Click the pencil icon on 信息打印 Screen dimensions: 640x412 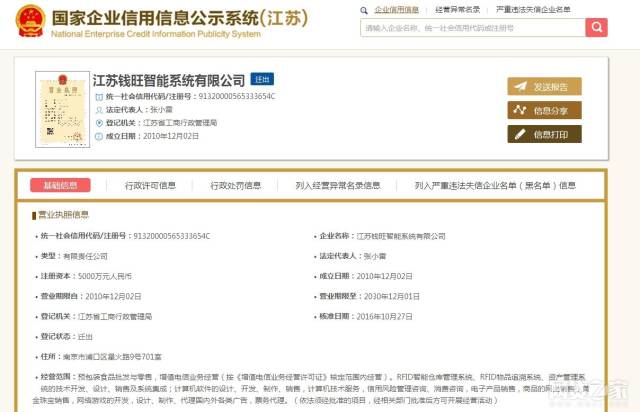(520, 134)
